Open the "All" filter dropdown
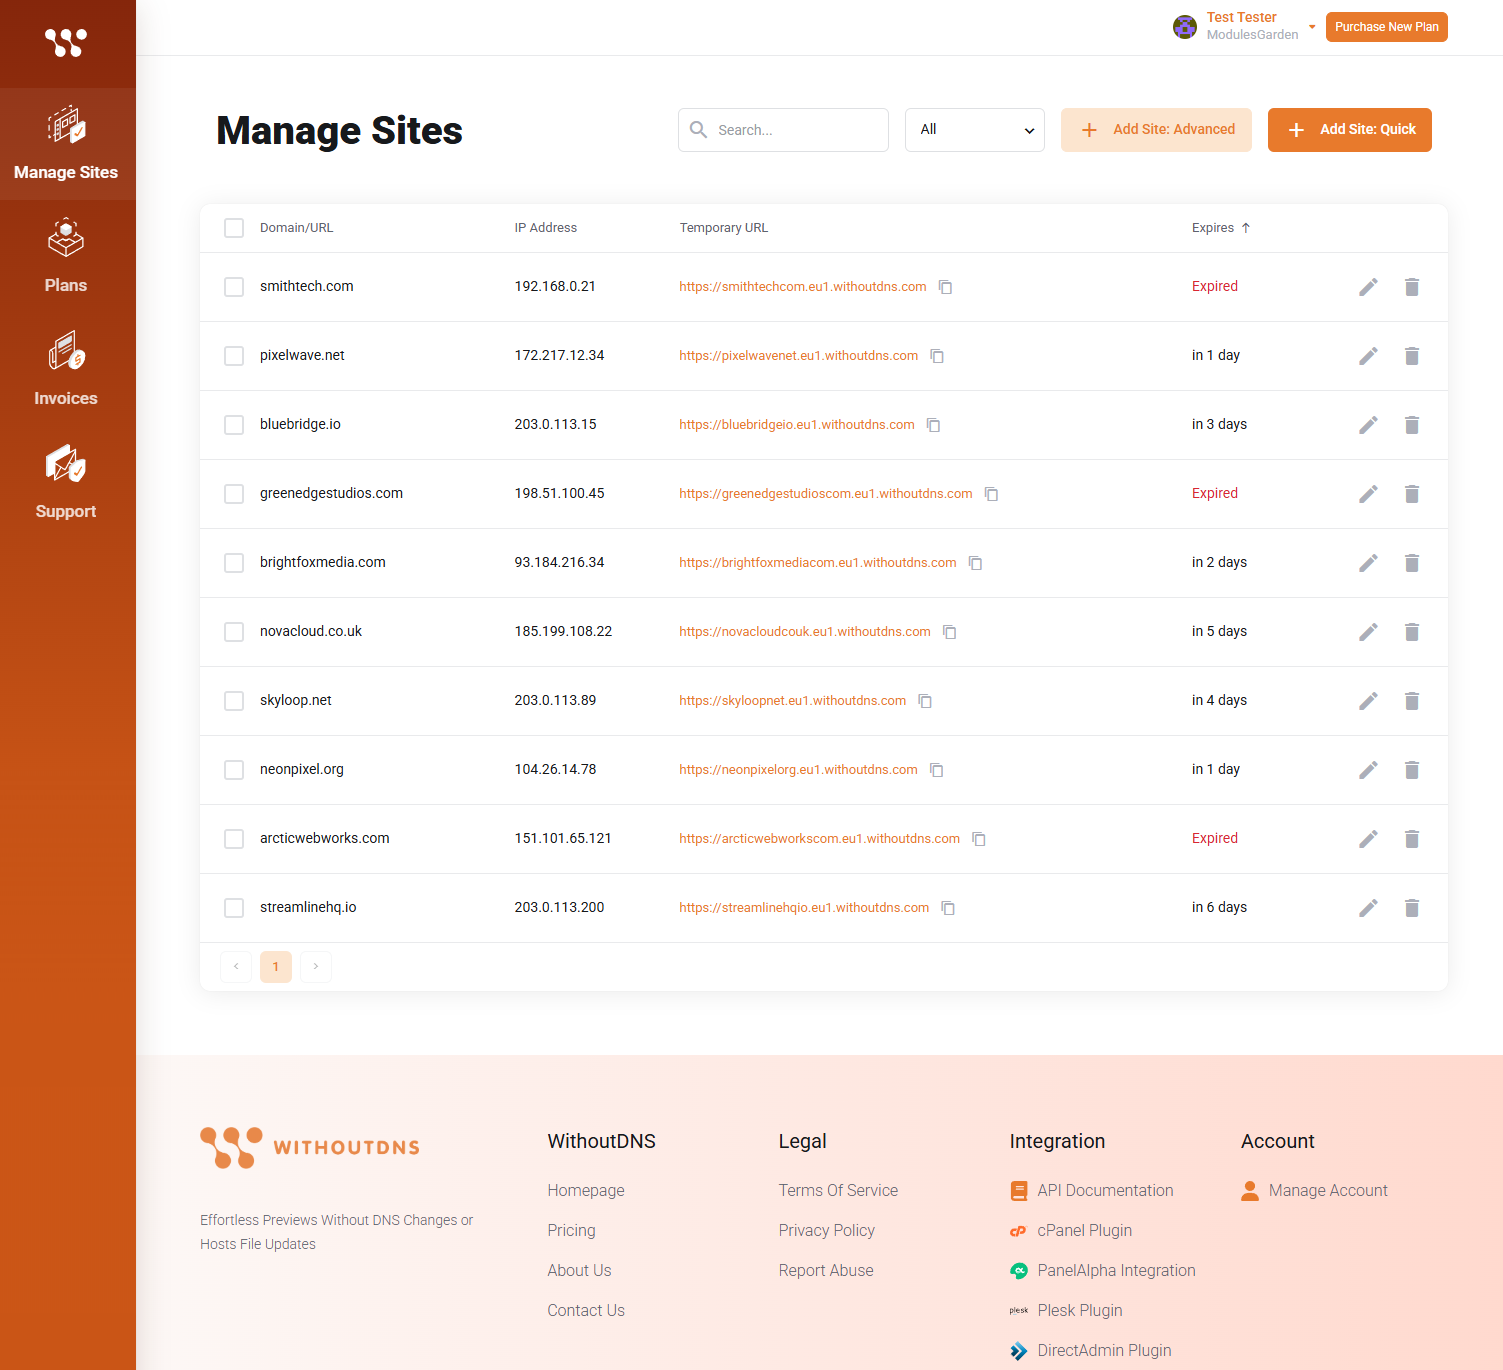 (974, 129)
